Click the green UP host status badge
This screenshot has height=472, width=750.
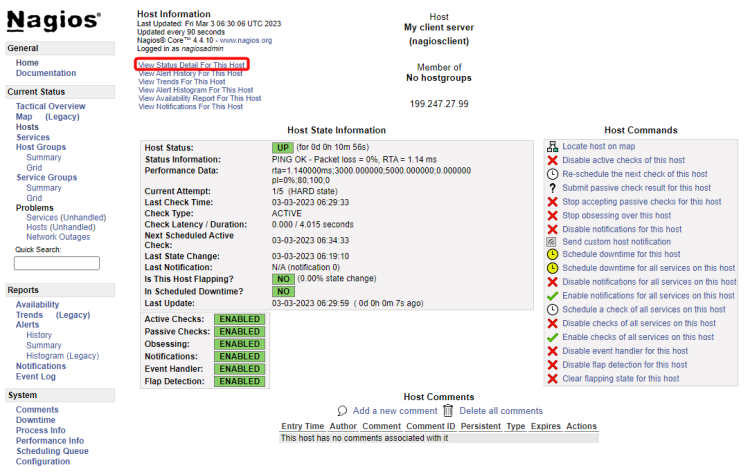[283, 148]
